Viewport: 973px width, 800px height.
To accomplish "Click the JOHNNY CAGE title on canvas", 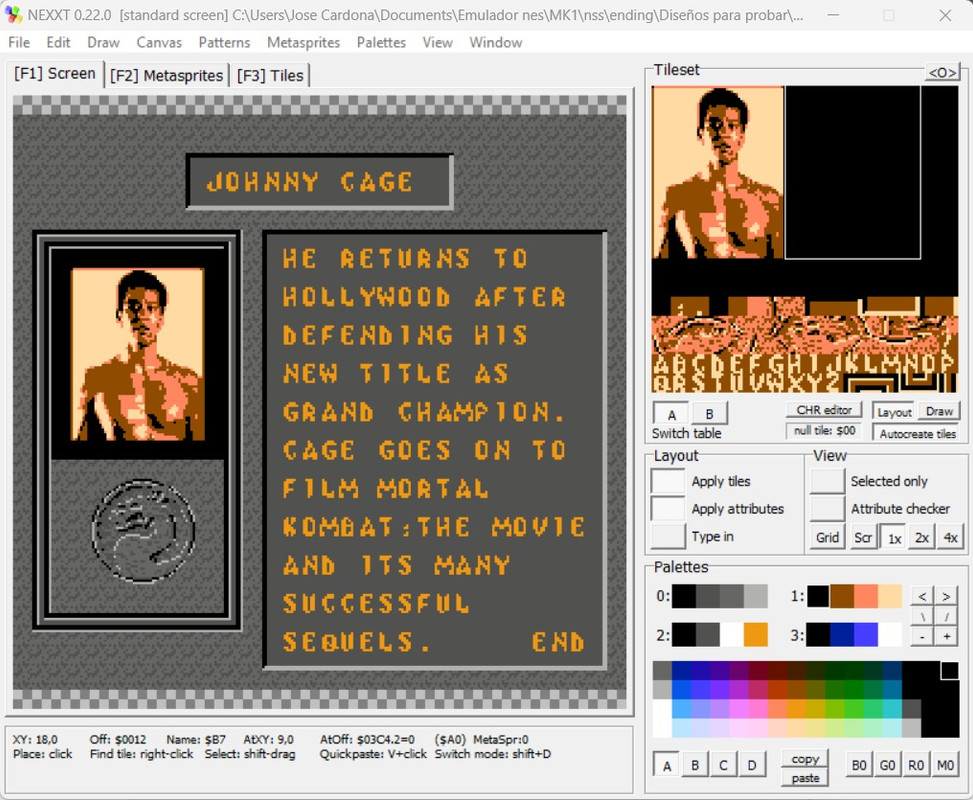I will tap(310, 182).
